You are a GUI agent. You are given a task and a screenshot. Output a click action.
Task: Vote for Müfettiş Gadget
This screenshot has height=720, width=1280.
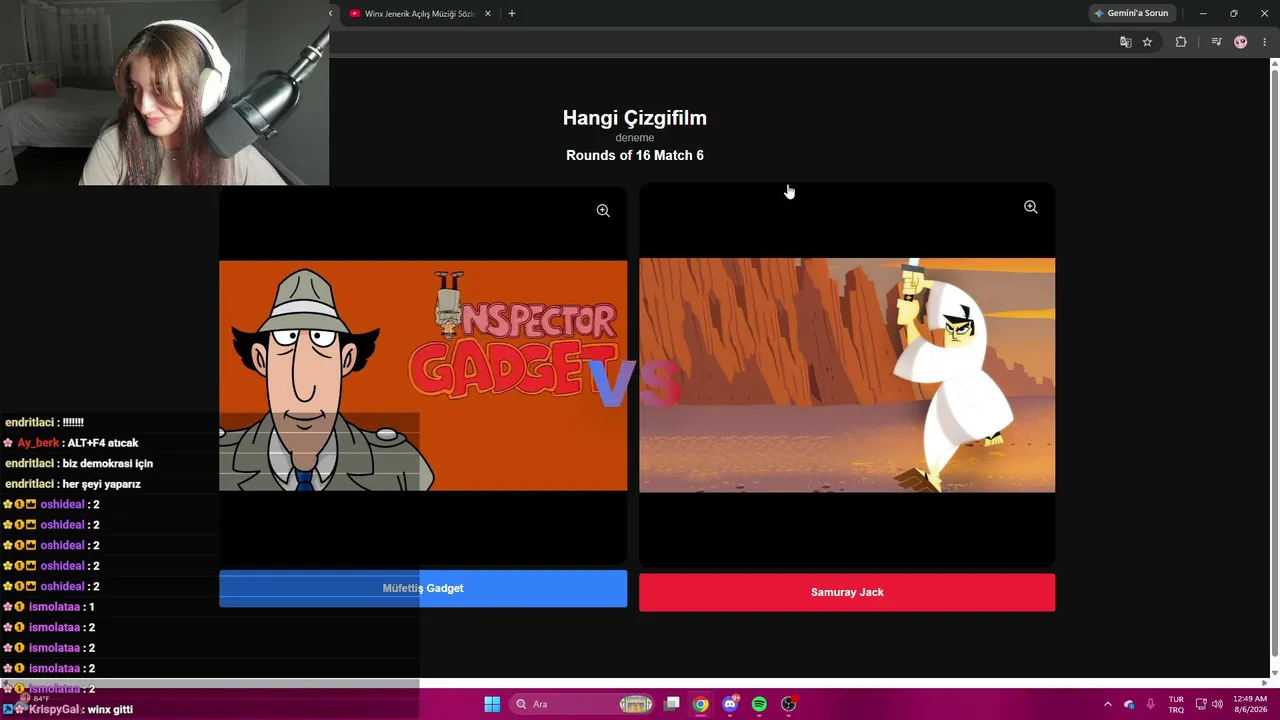423,589
